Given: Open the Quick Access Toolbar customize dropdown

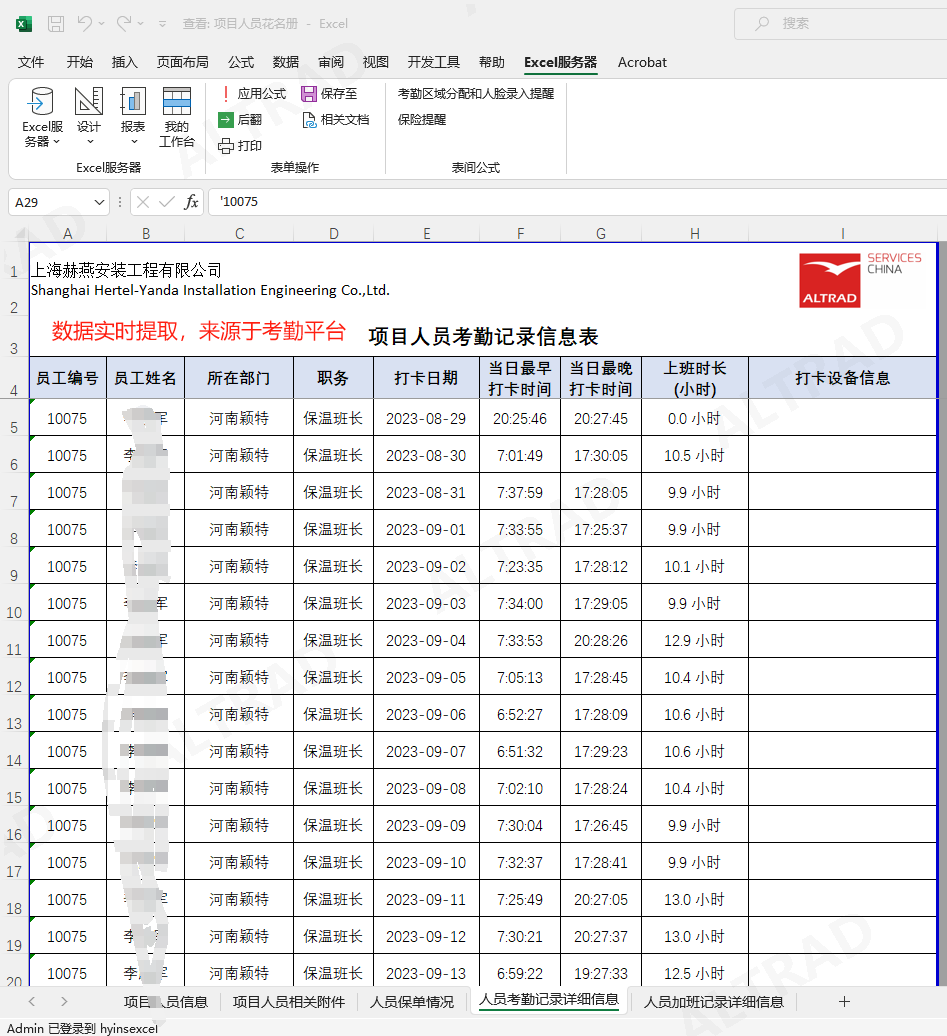Looking at the screenshot, I should coord(164,23).
